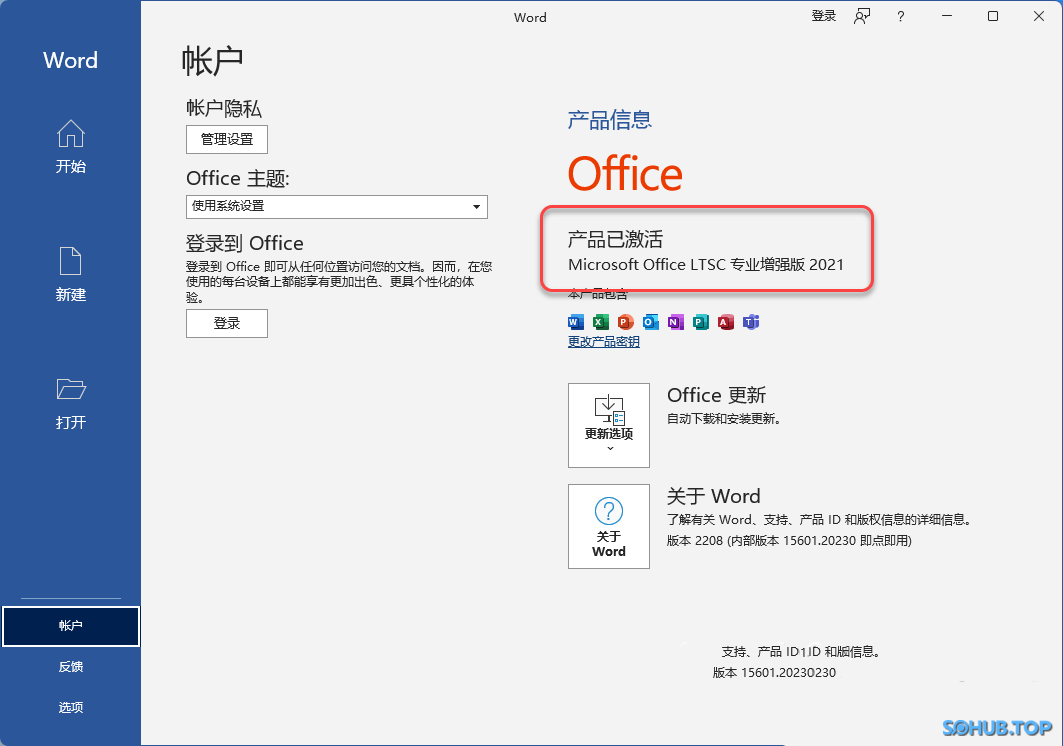The image size is (1063, 746).
Task: Click the large 帐户 page heading
Action: [212, 61]
